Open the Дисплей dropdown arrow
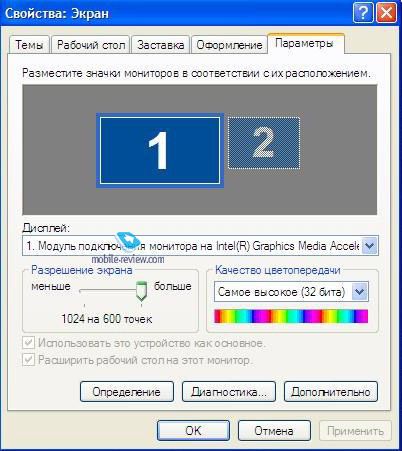The width and height of the screenshot is (402, 451). click(369, 246)
